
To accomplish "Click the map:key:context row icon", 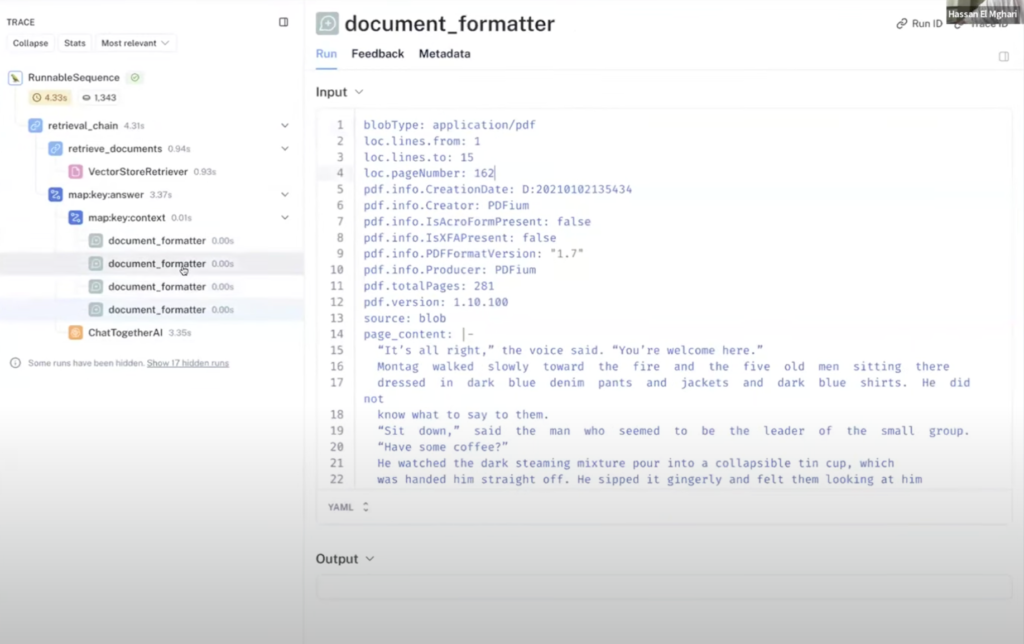I will [x=76, y=217].
